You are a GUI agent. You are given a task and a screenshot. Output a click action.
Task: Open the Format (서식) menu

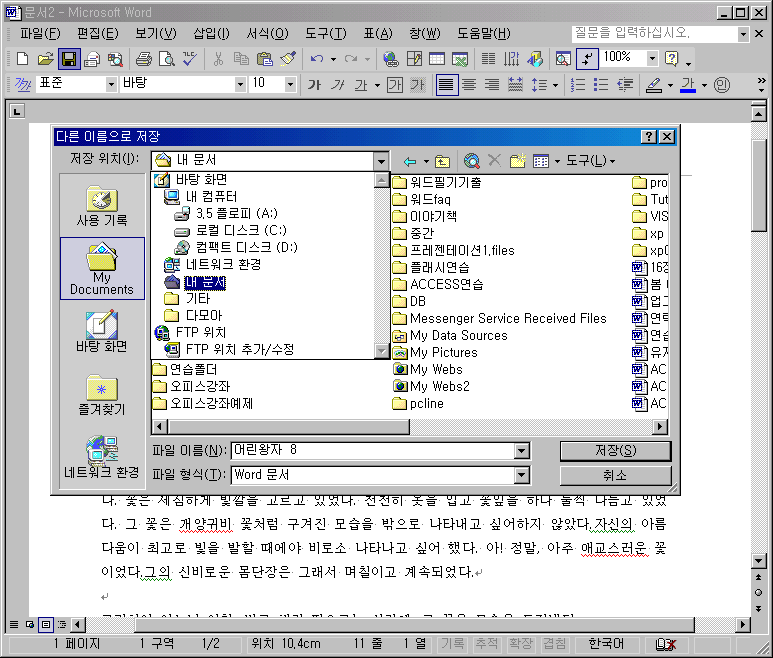[x=267, y=34]
